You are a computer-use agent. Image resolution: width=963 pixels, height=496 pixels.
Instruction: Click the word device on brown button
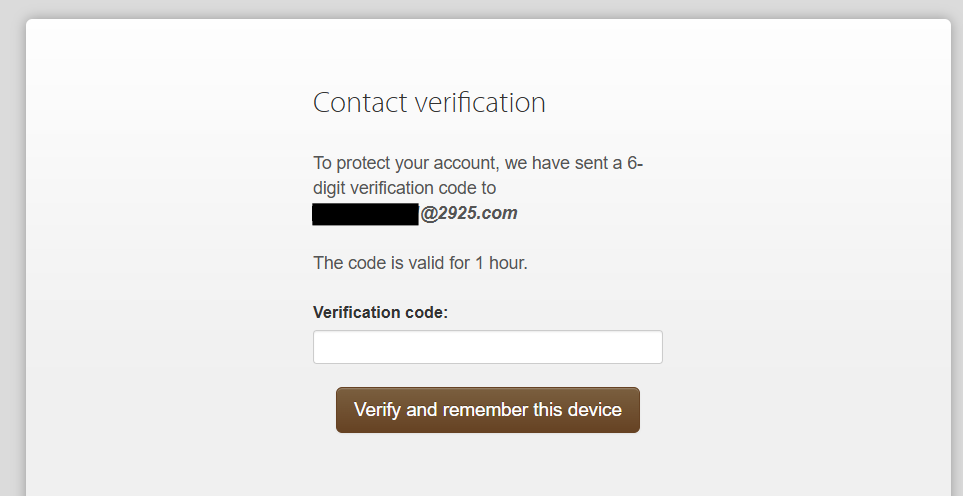595,409
